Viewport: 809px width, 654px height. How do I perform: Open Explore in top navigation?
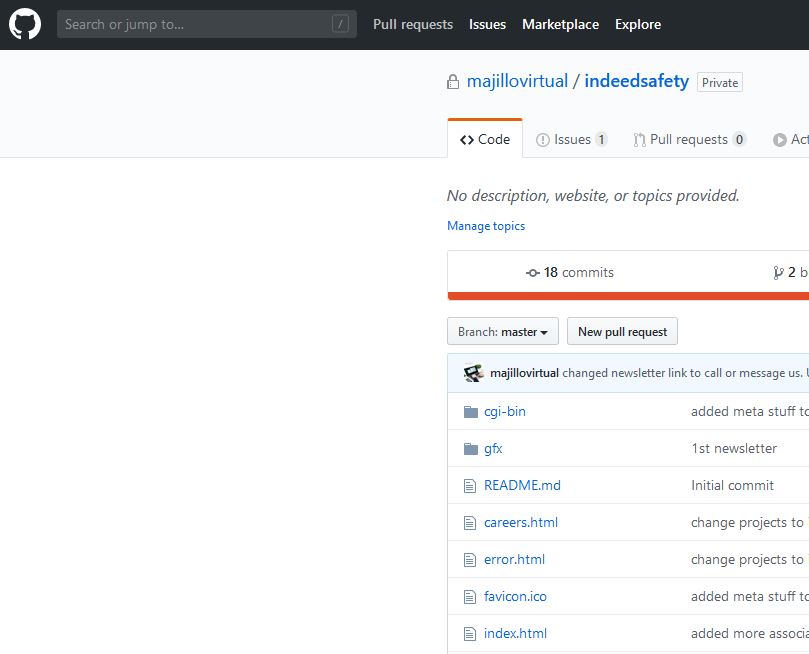pos(638,24)
